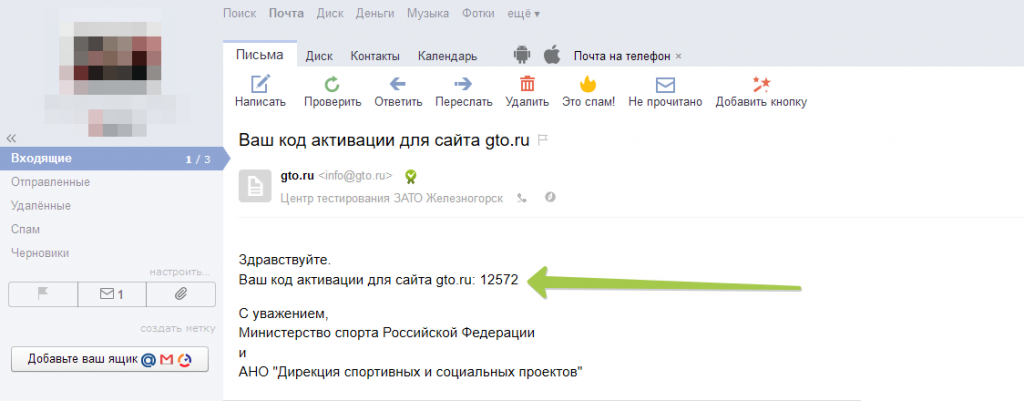The width and height of the screenshot is (1024, 401).
Task: Click the sender document avatar icon
Action: point(255,185)
